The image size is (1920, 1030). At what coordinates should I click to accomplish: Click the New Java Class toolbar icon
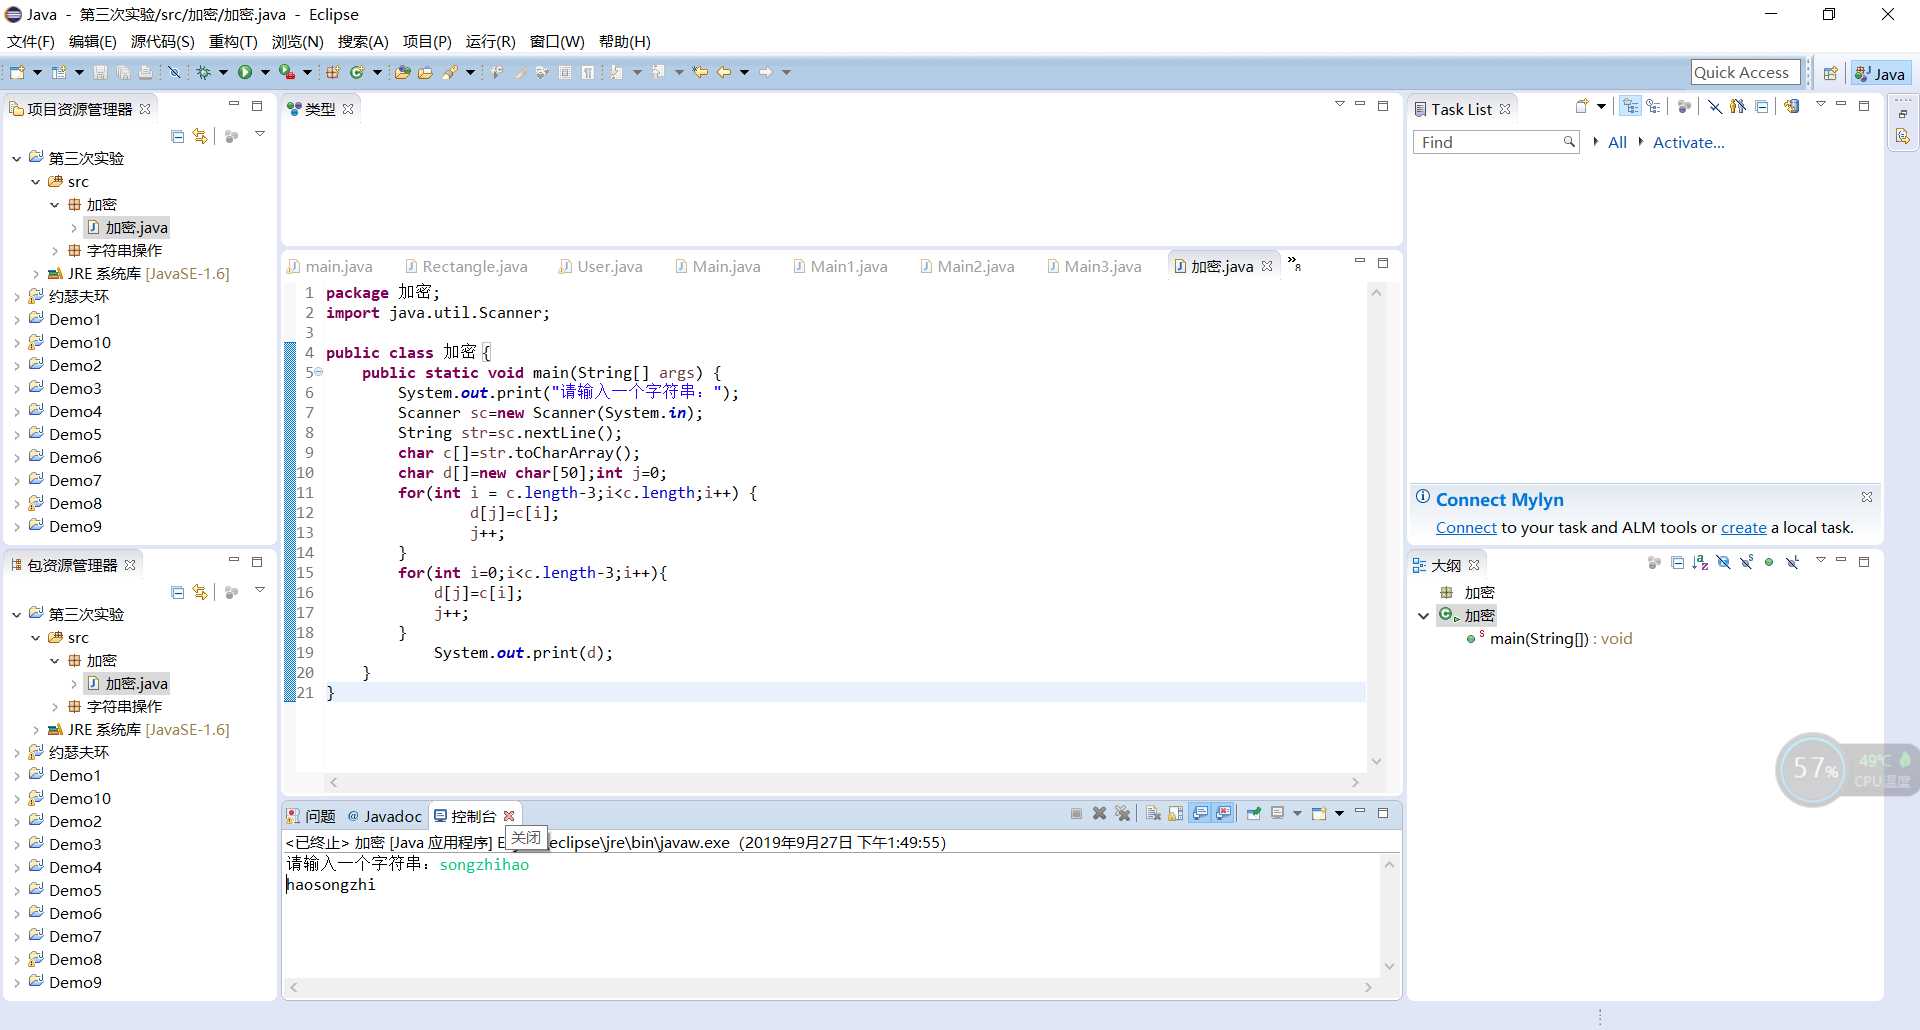click(x=357, y=72)
